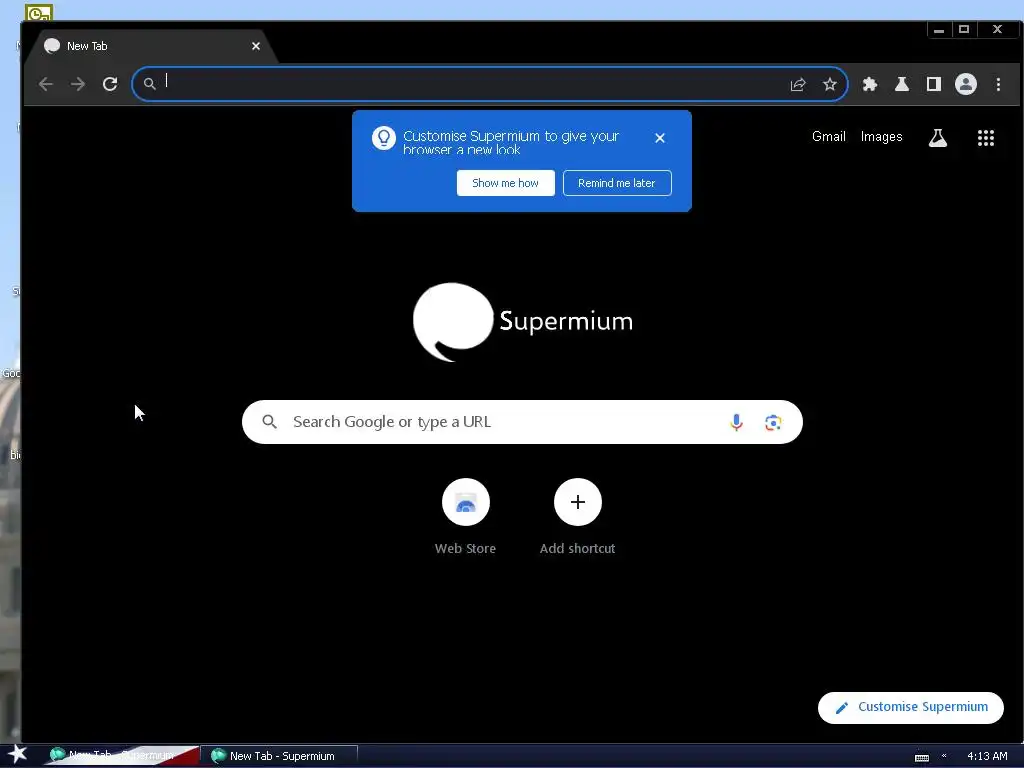Click the share page icon in the address bar
Viewport: 1024px width, 768px height.
point(798,84)
